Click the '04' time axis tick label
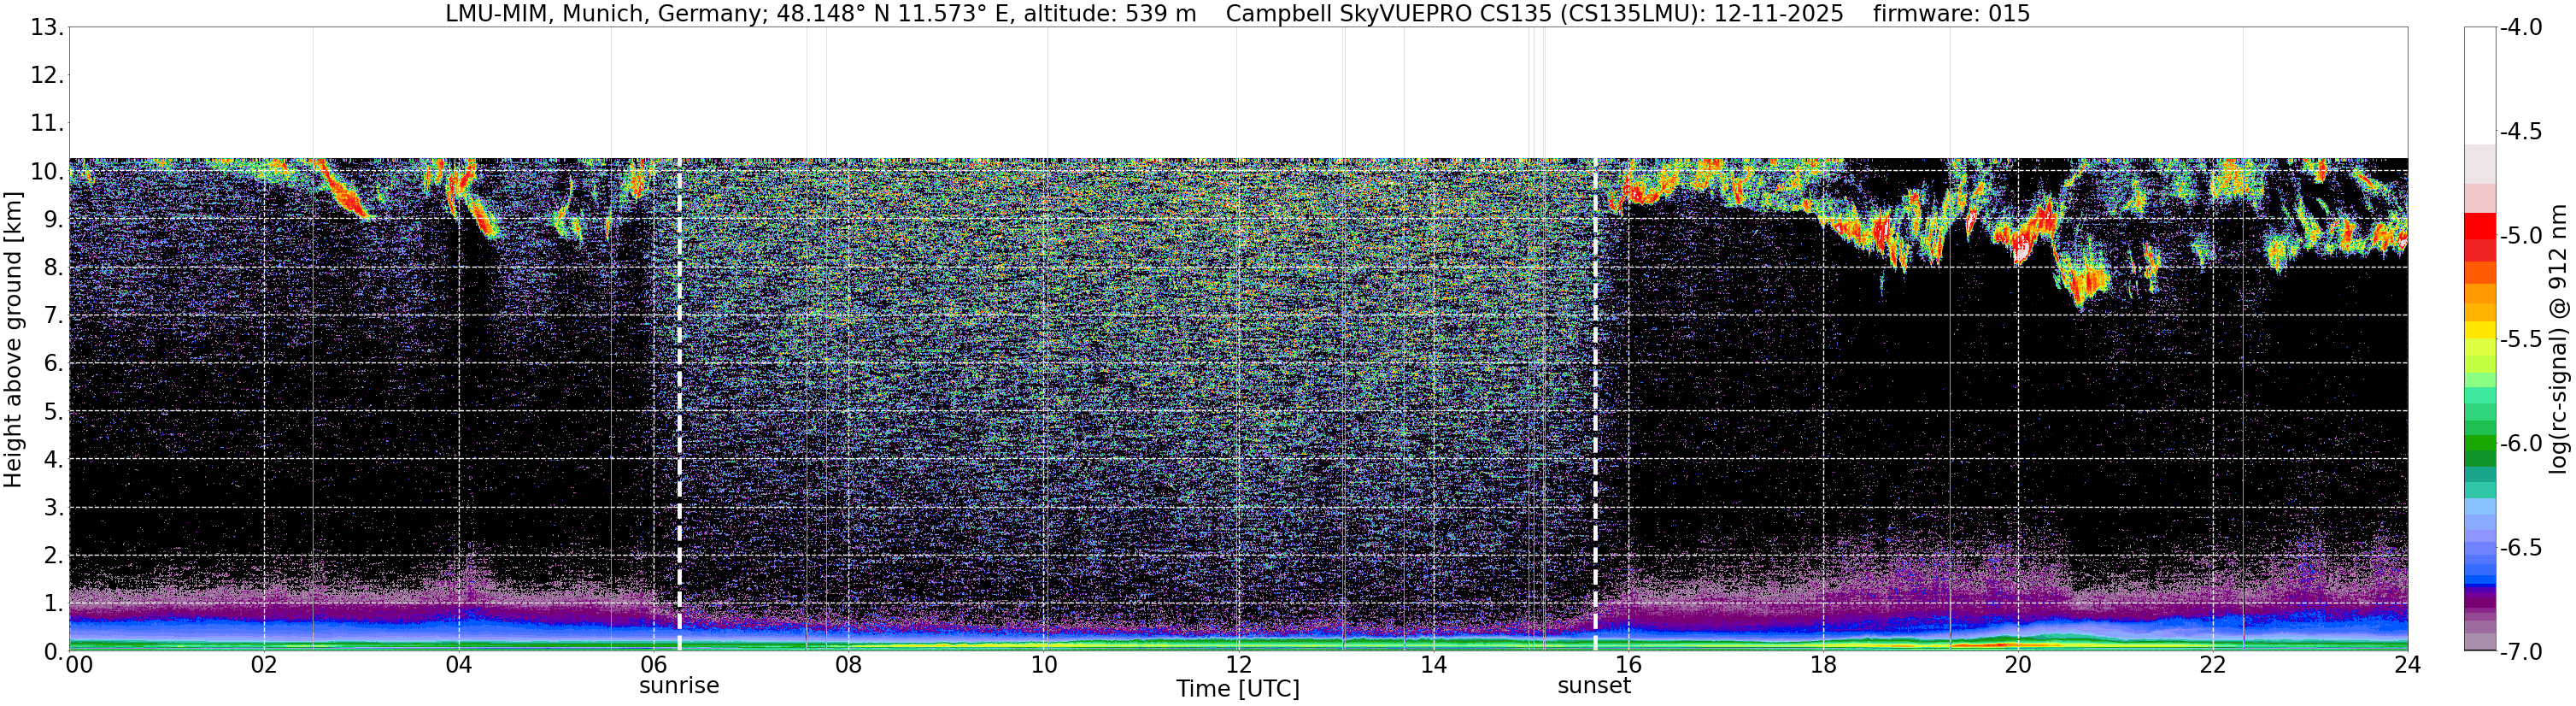Image resolution: width=2576 pixels, height=706 pixels. click(x=459, y=665)
